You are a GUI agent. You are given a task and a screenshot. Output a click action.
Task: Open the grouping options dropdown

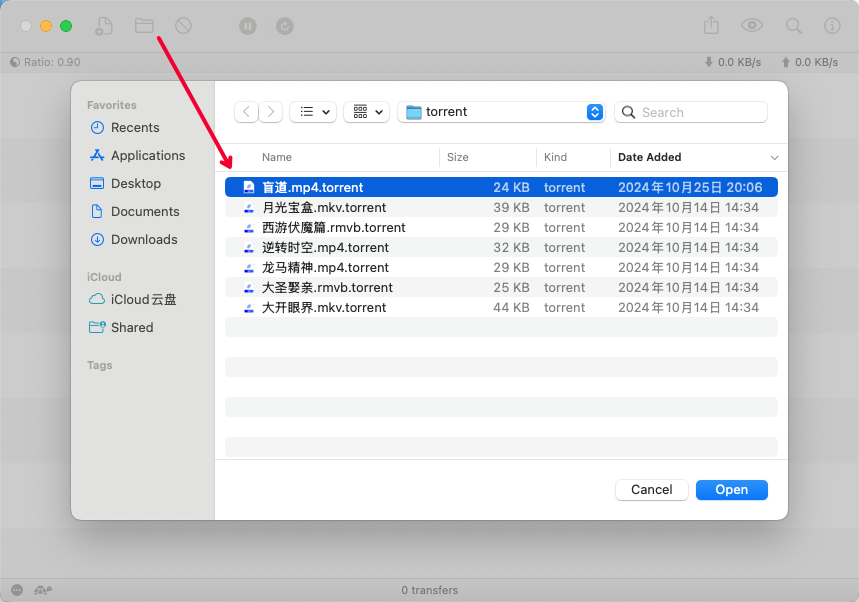coord(366,112)
